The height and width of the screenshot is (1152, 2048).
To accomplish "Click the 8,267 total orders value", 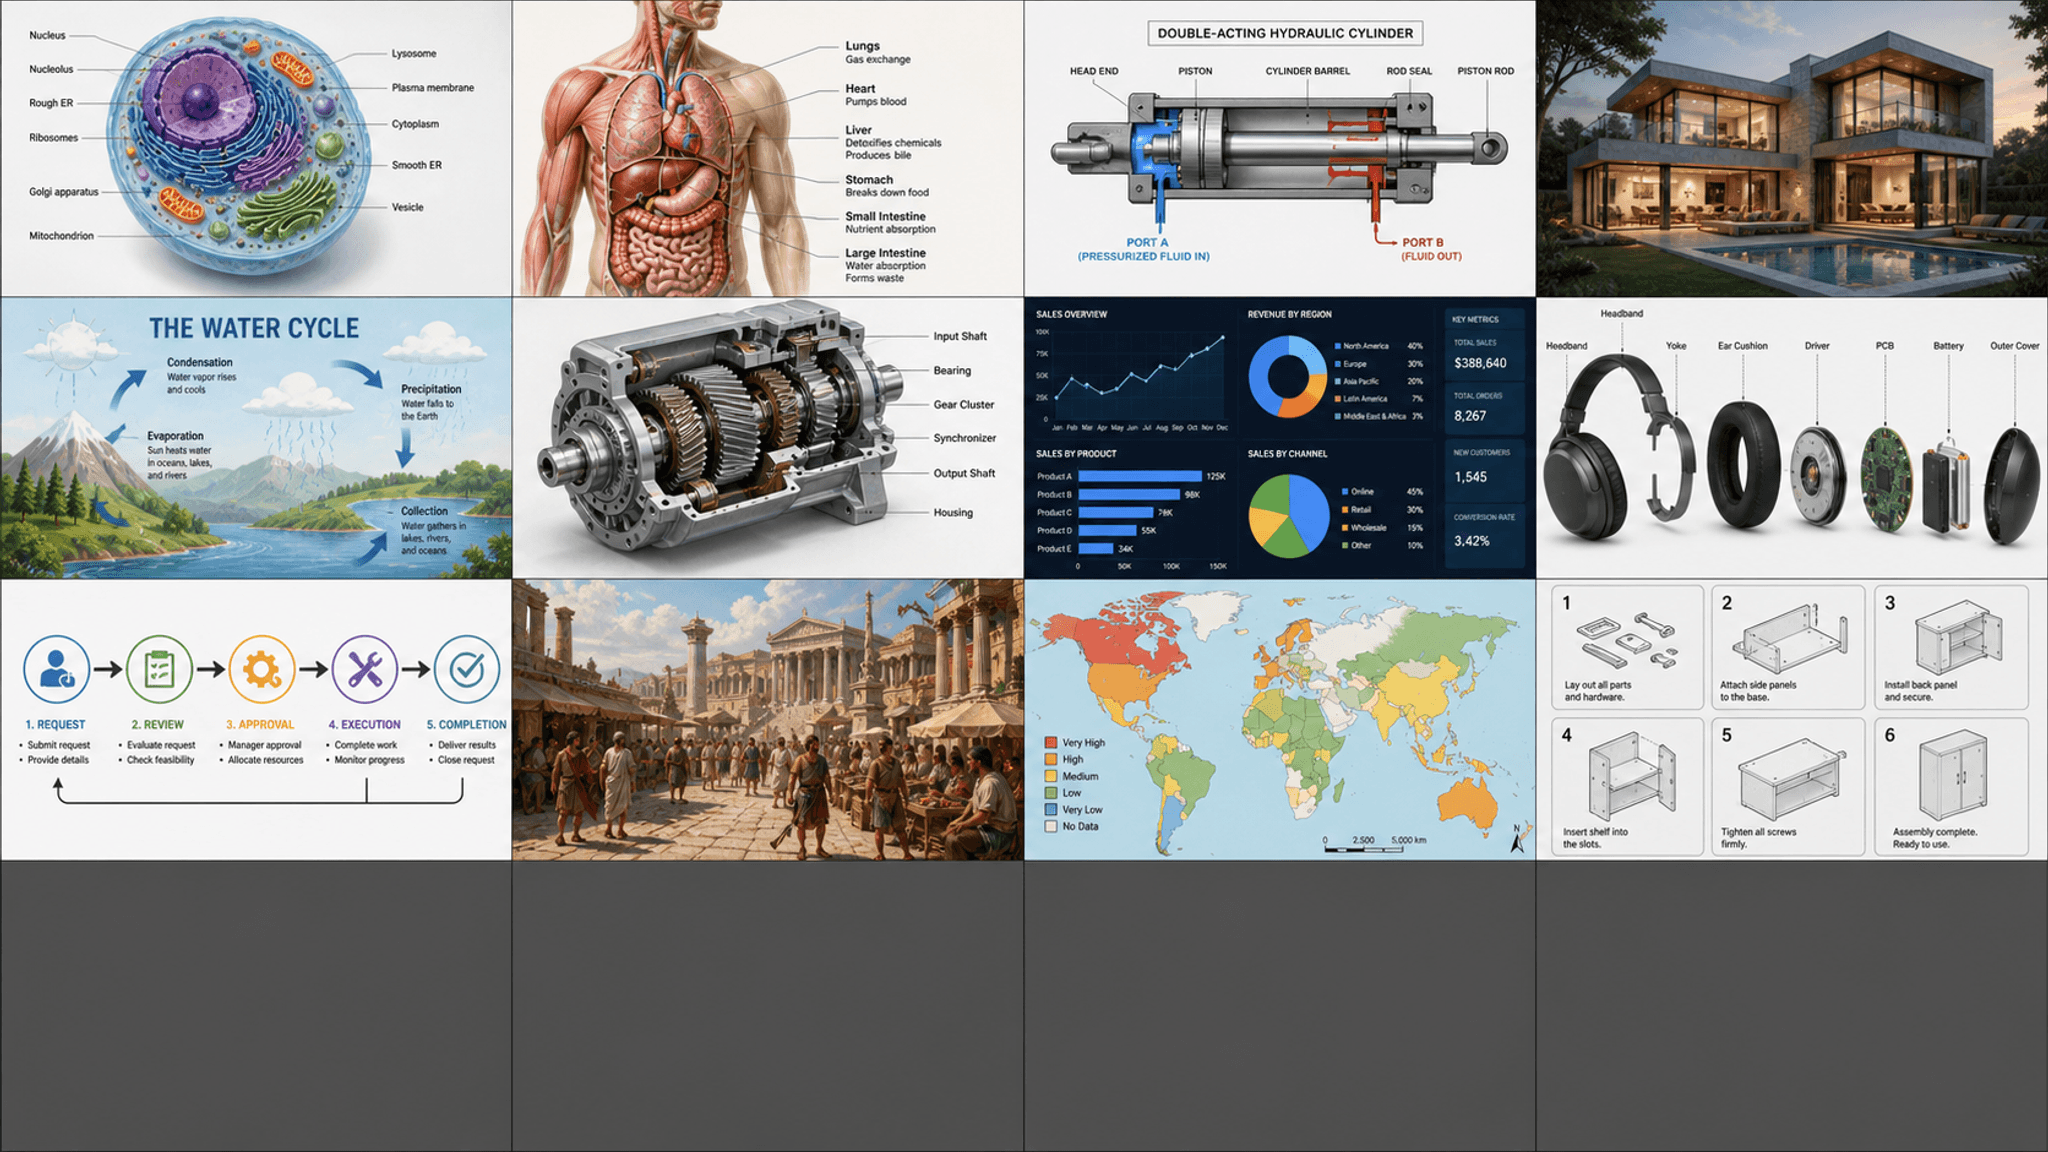I will [x=1470, y=416].
